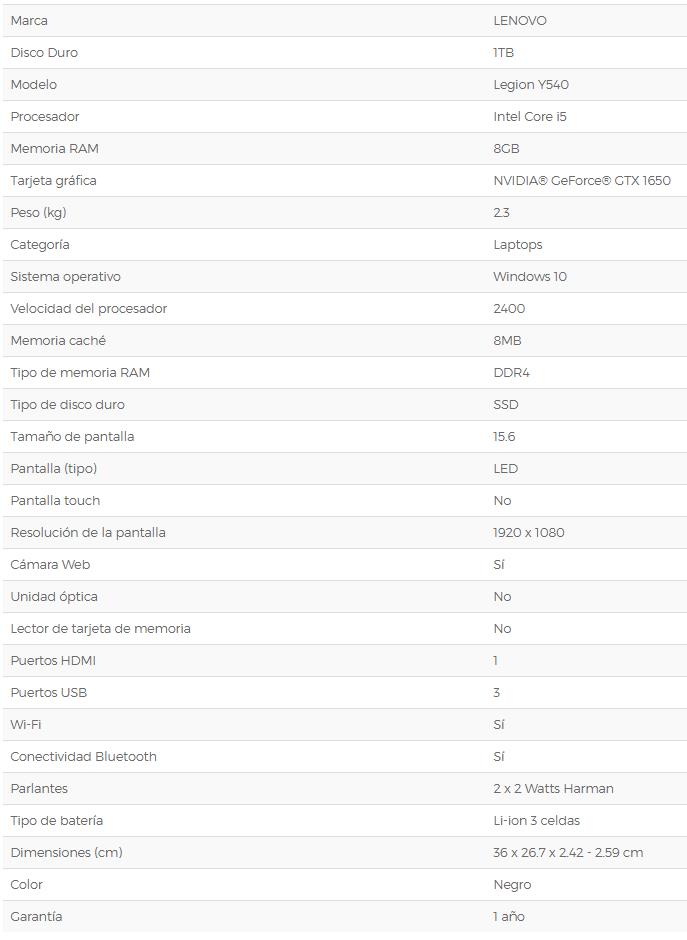Click the Dimensiones (cm) label
Image resolution: width=687 pixels, height=940 pixels.
[x=67, y=852]
